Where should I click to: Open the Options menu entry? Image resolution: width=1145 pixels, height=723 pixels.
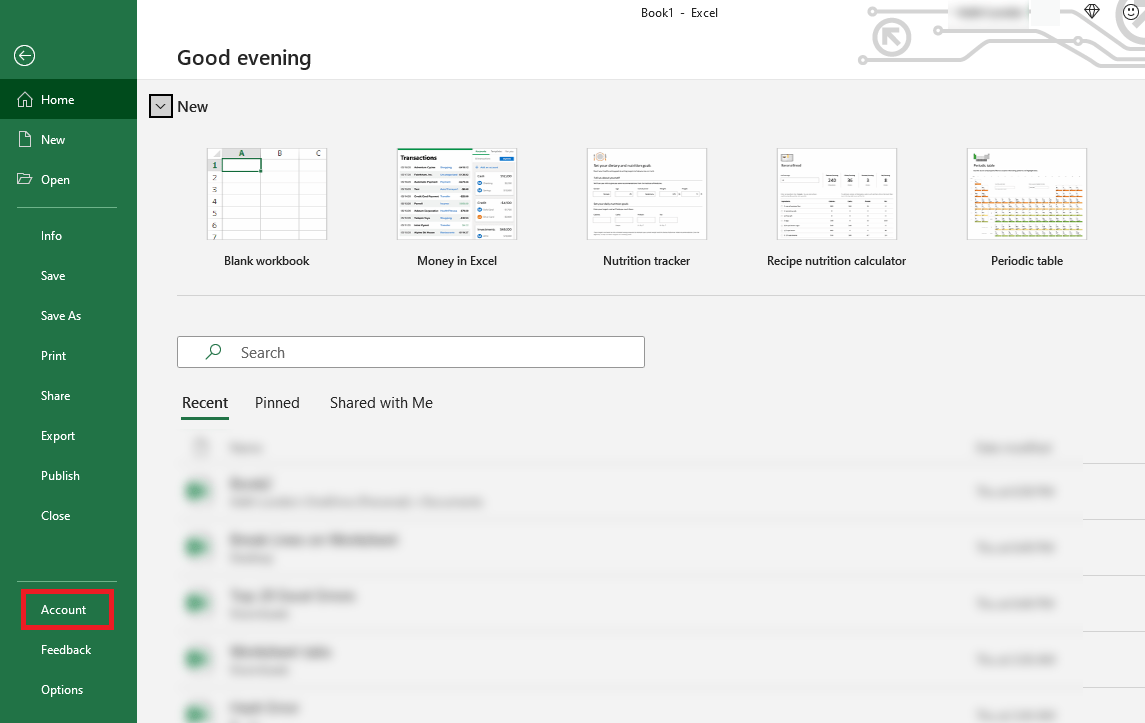coord(62,689)
